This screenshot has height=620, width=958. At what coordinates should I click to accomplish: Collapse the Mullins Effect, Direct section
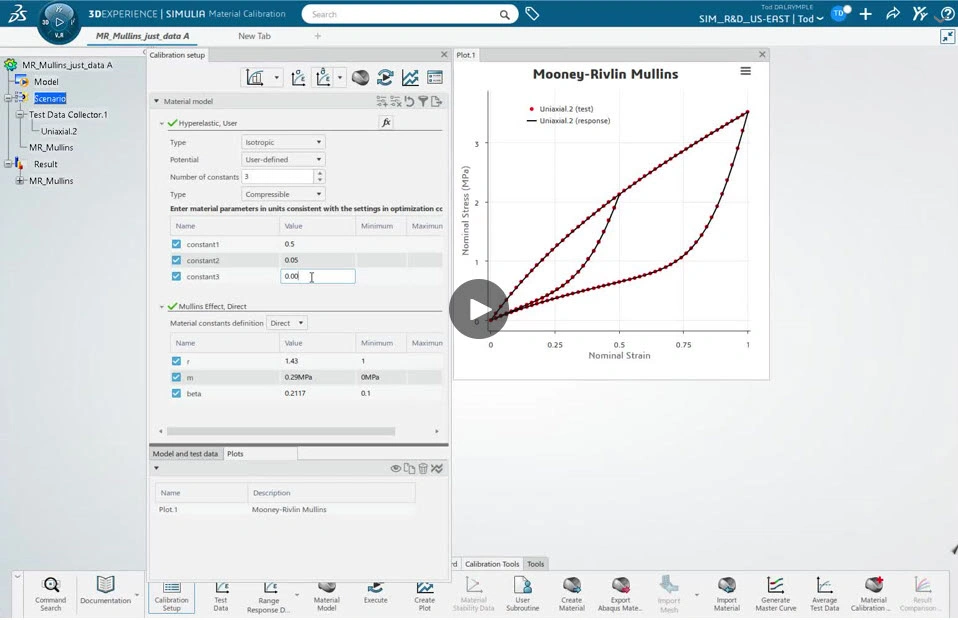(x=162, y=307)
